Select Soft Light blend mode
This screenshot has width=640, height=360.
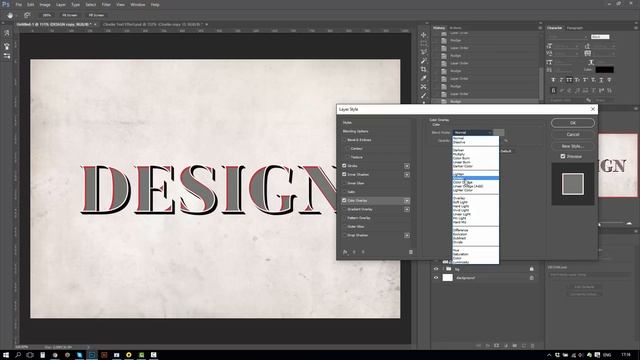476,202
